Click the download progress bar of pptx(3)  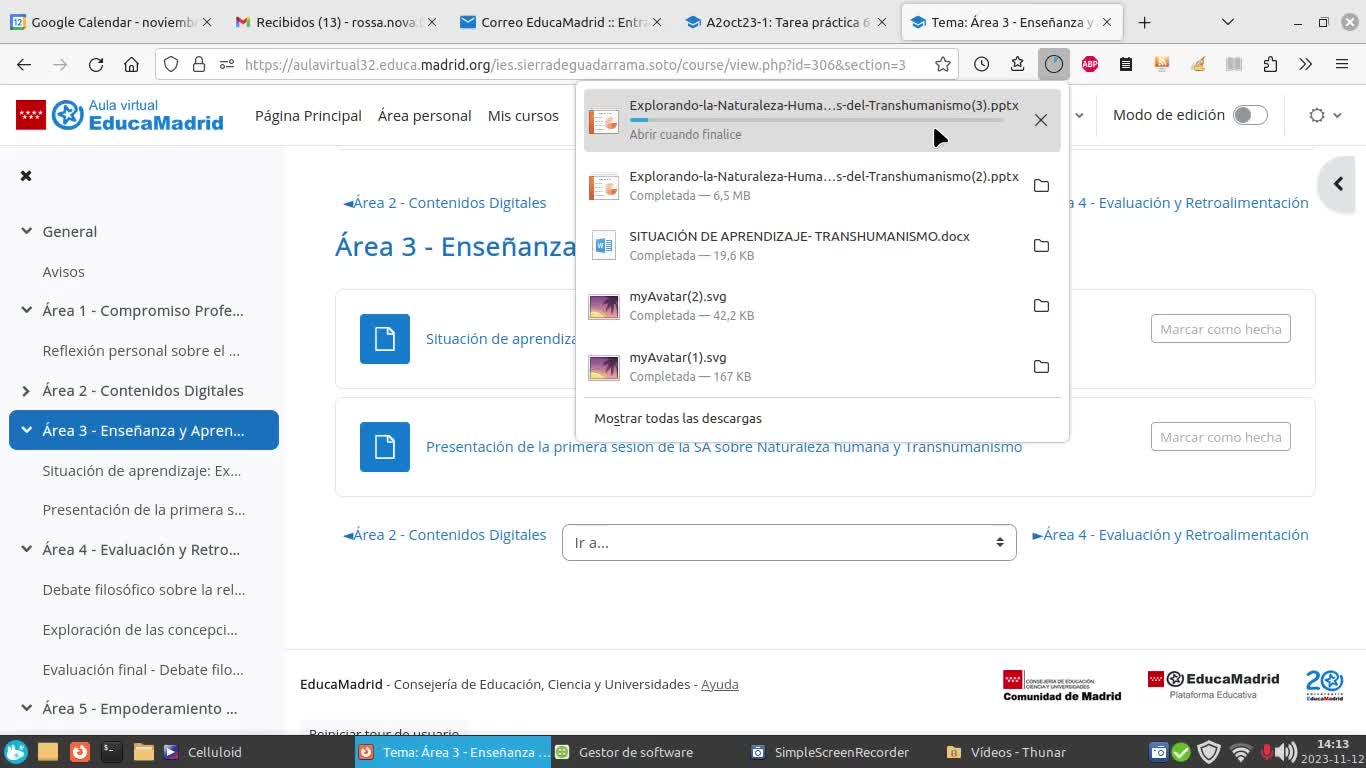click(816, 120)
